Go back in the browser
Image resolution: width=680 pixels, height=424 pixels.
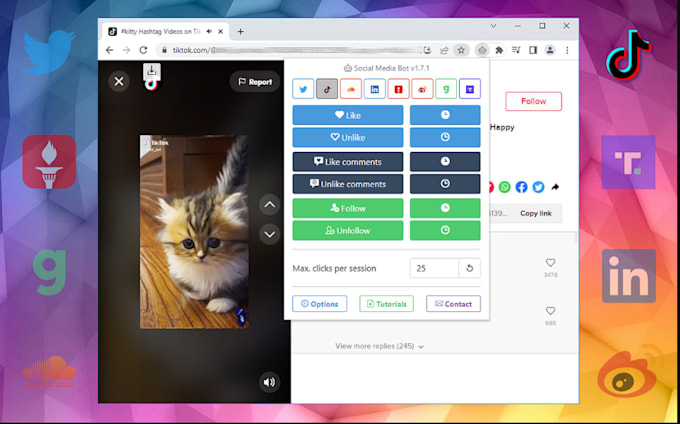(109, 50)
